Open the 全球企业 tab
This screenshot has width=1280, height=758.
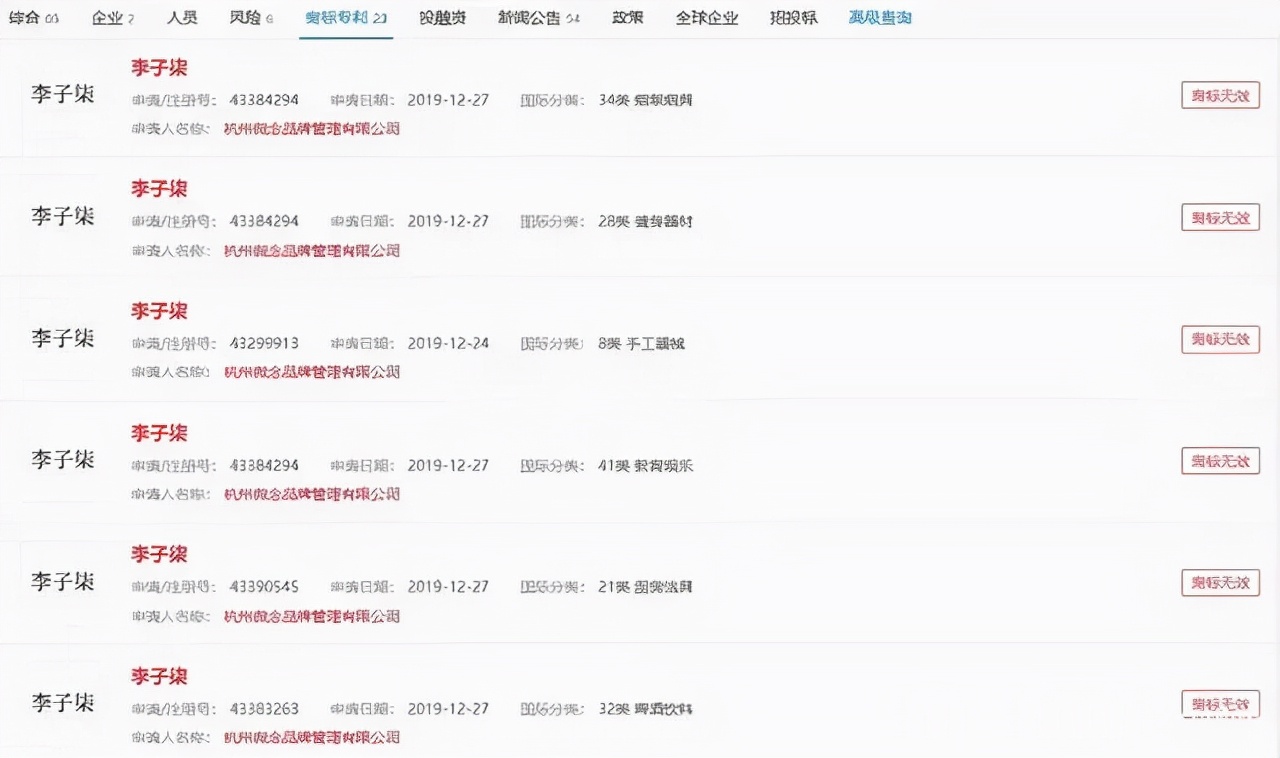coord(707,18)
